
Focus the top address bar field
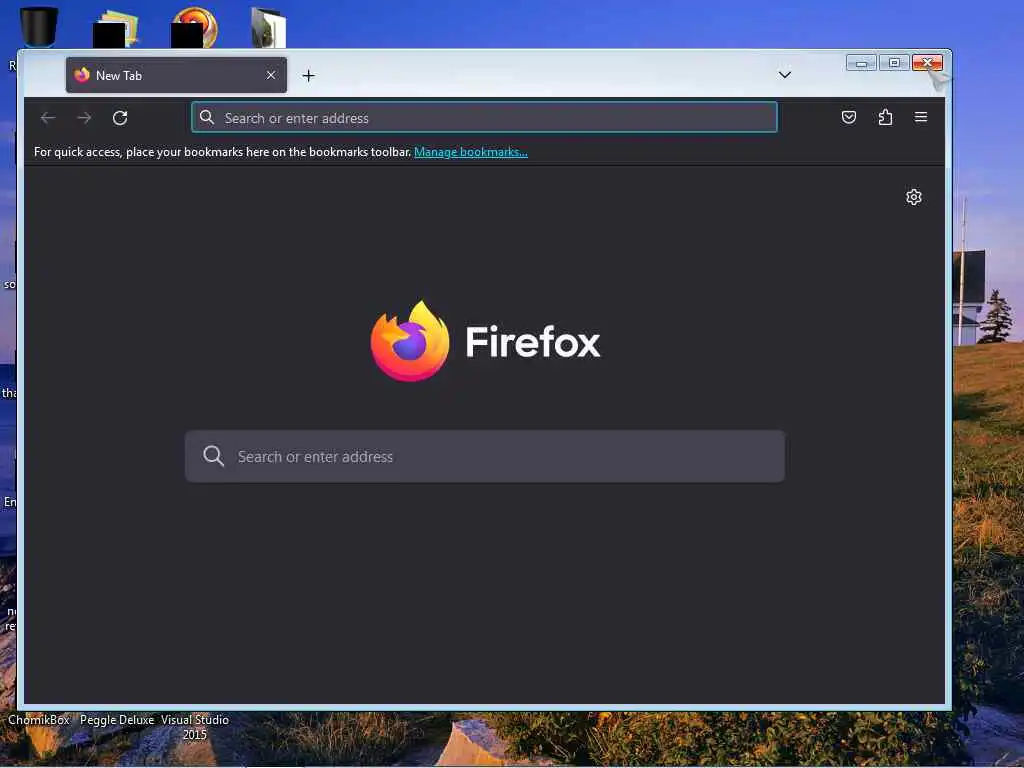485,118
